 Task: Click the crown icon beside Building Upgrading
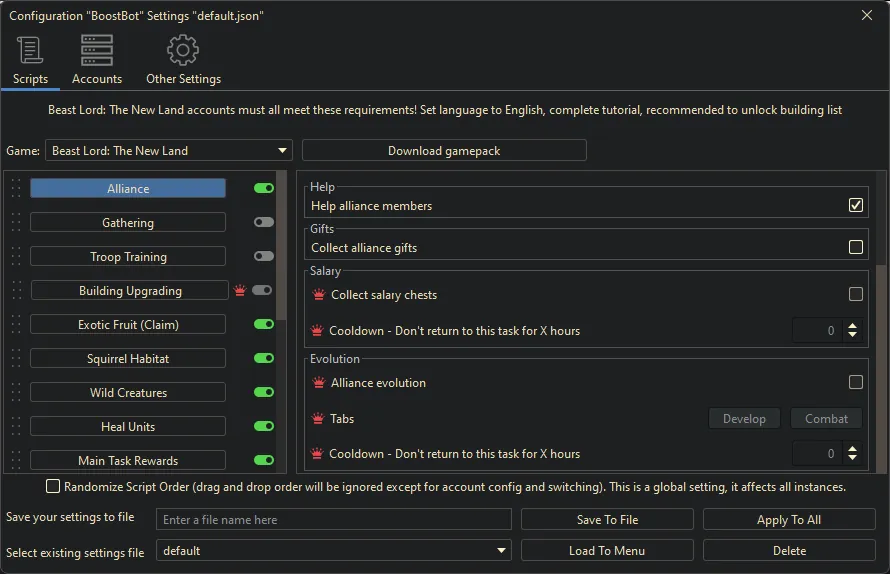coord(240,291)
